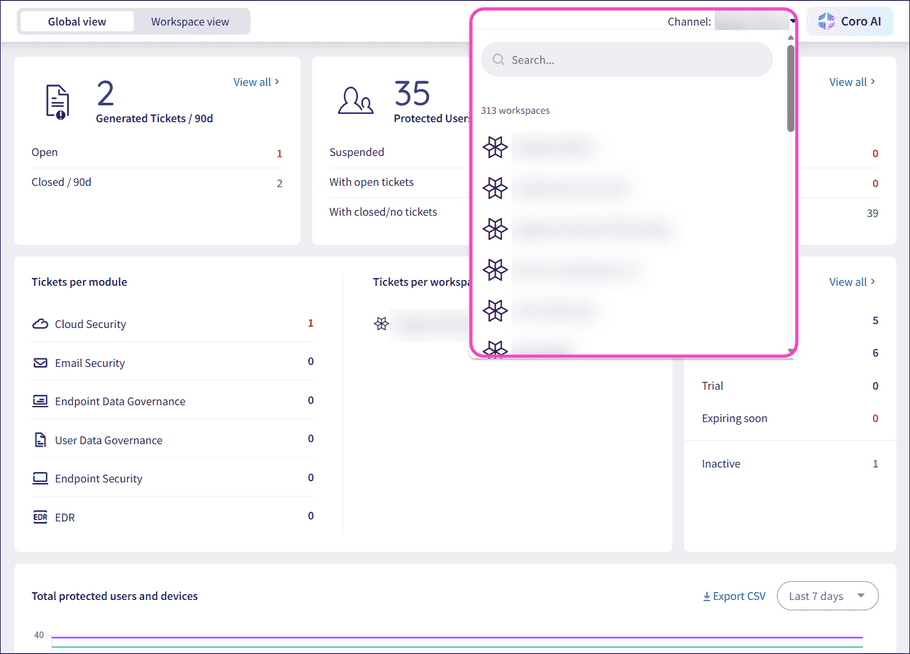Click the search magnifier icon
Image resolution: width=910 pixels, height=654 pixels.
[x=498, y=59]
